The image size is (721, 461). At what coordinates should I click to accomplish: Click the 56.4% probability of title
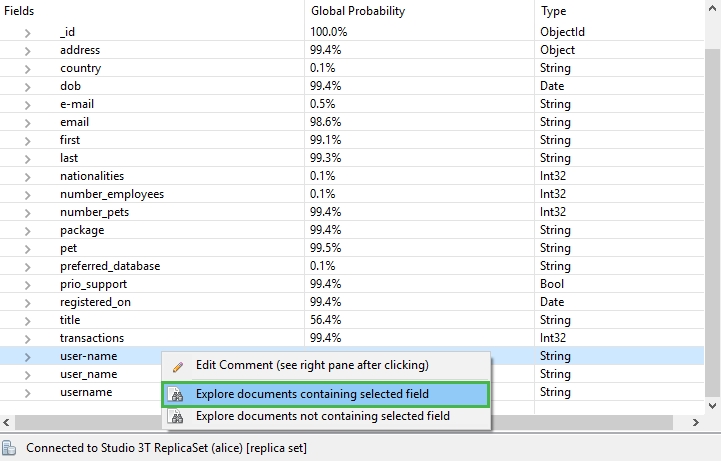click(x=326, y=320)
